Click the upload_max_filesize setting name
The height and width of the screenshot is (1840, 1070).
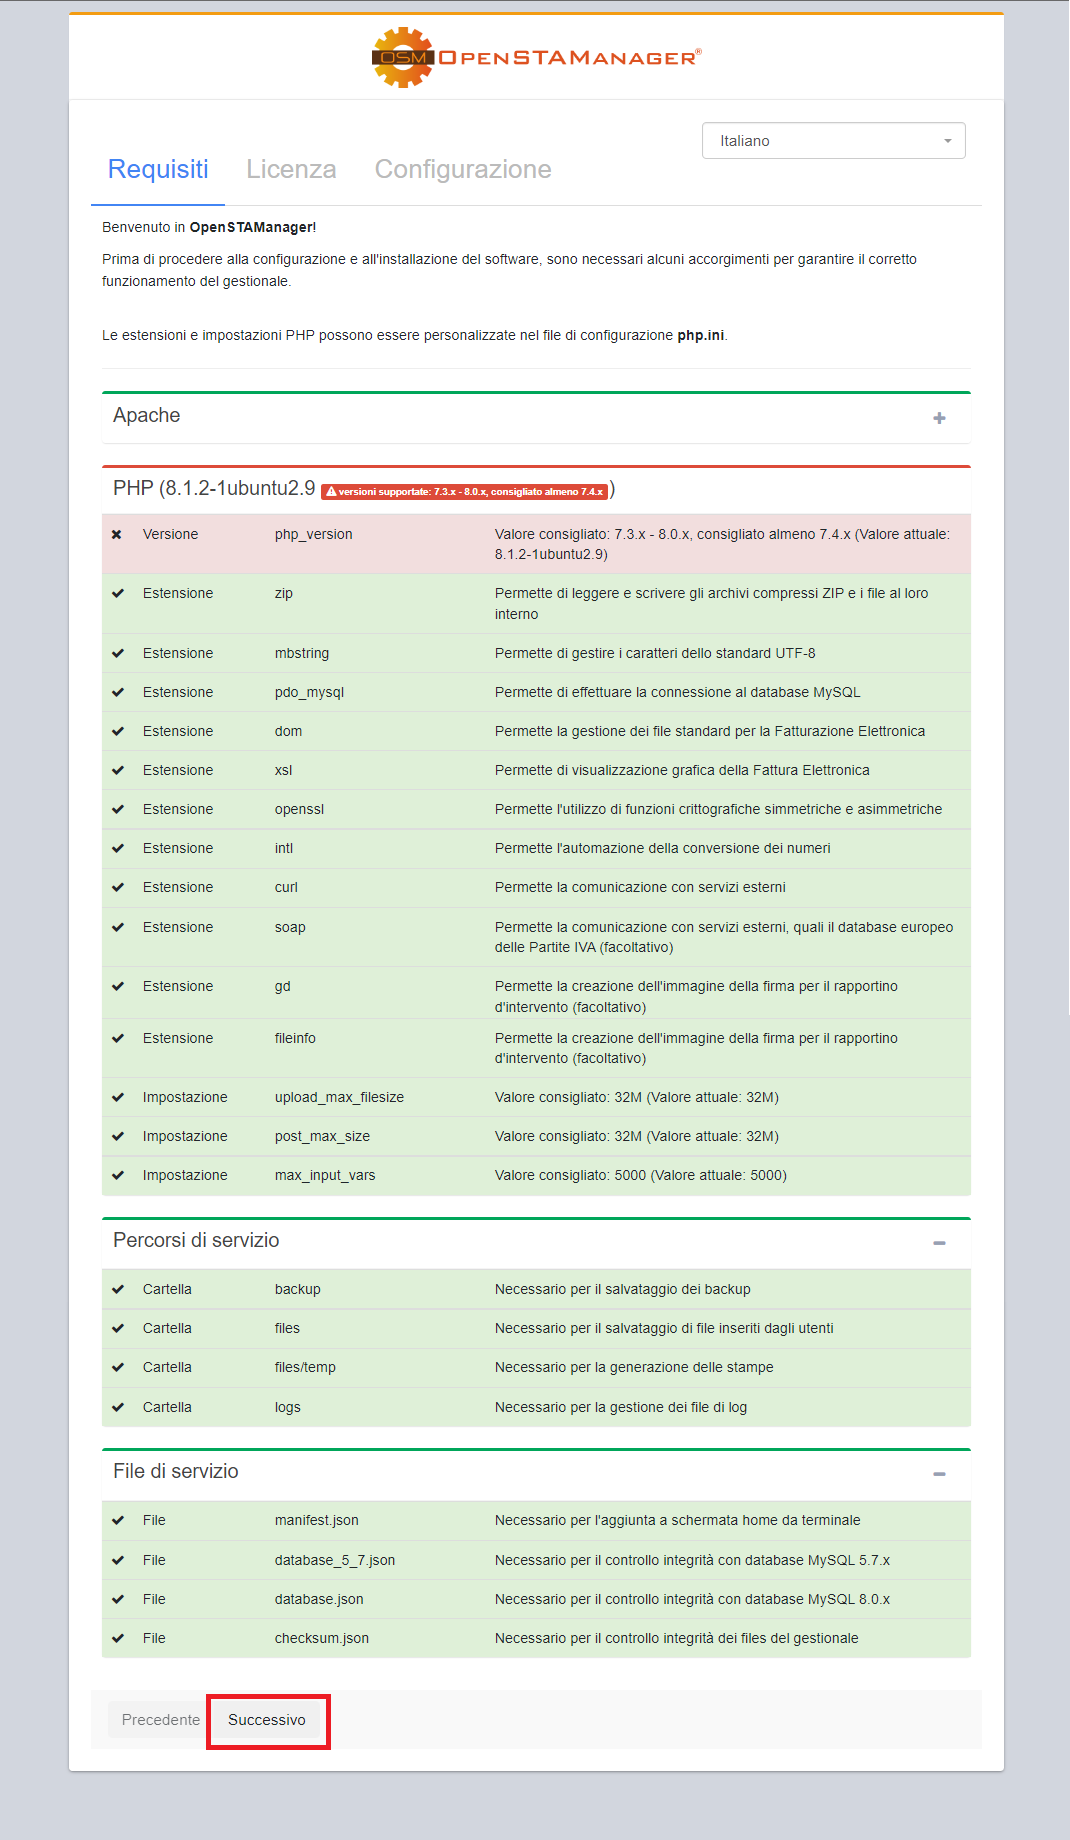click(x=340, y=1098)
